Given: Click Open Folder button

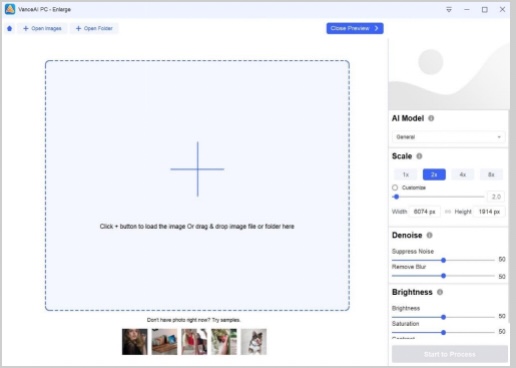Looking at the screenshot, I should tap(94, 28).
